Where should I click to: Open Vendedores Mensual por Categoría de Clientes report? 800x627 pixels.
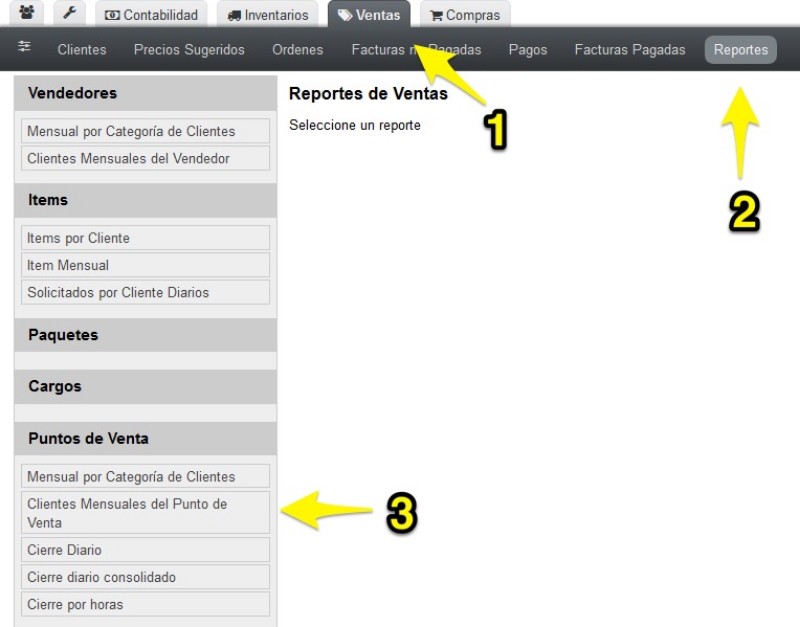tap(145, 131)
